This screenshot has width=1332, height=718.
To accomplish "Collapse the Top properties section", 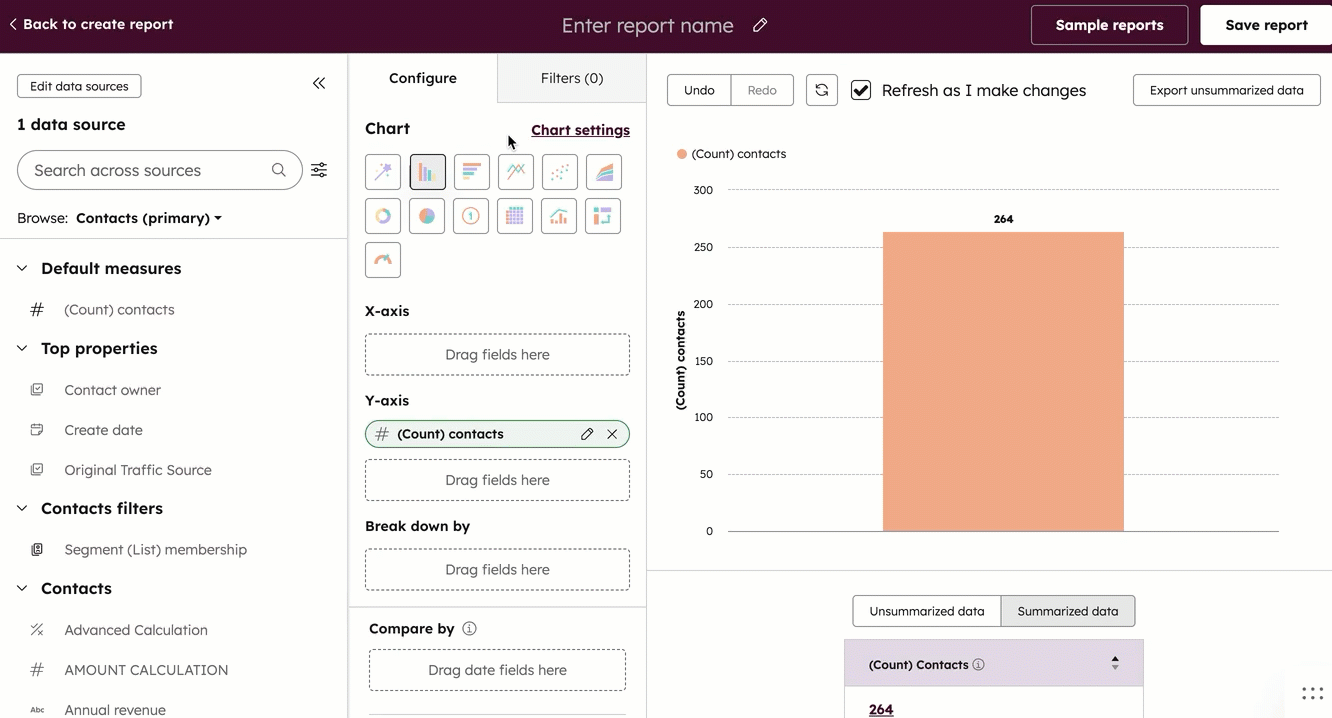I will point(21,348).
